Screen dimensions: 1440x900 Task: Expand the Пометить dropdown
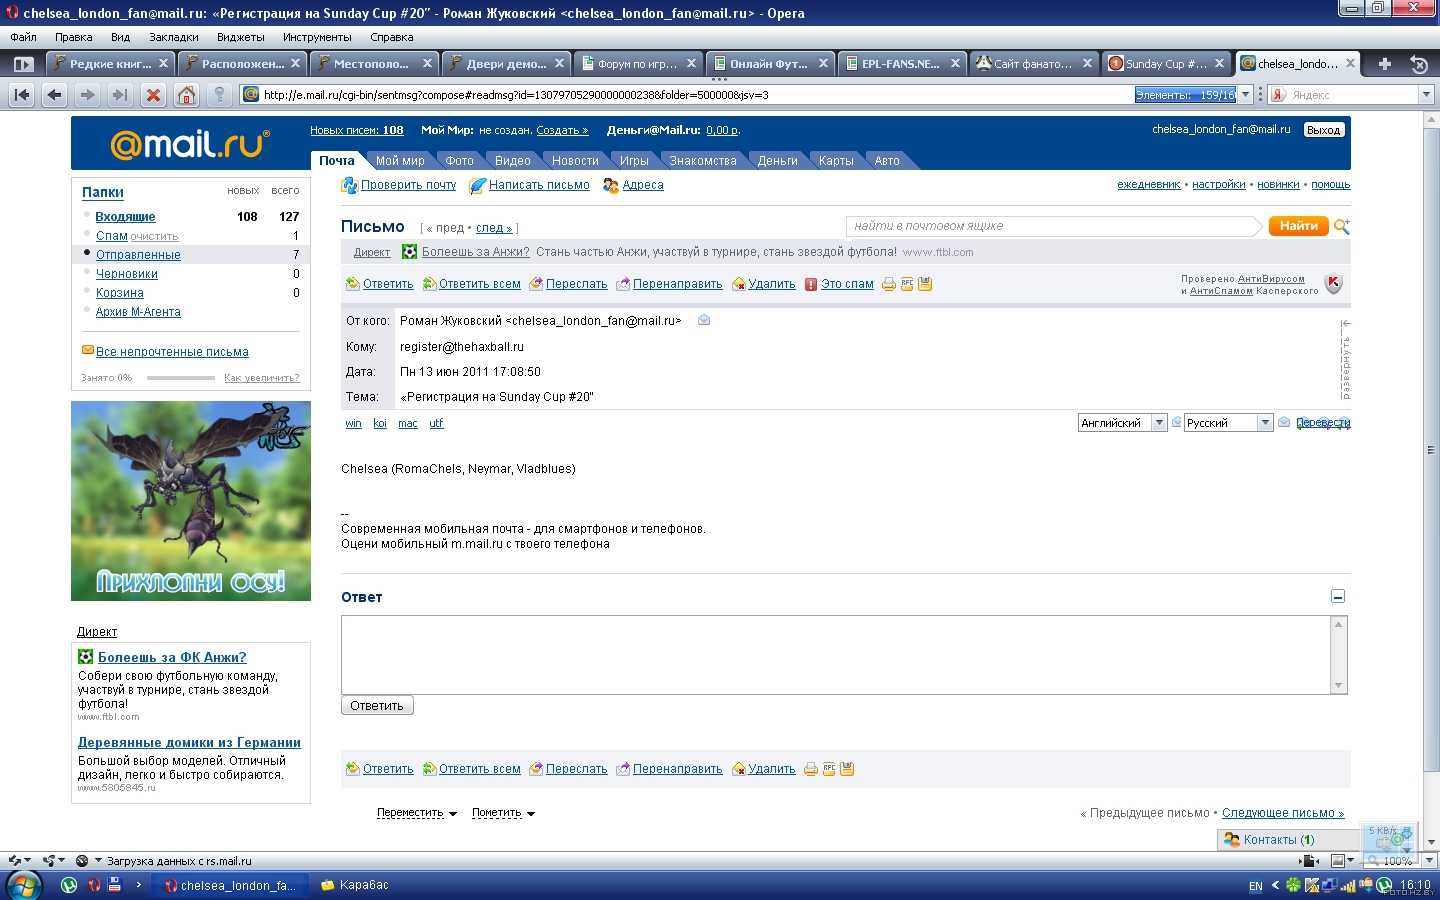[x=503, y=813]
